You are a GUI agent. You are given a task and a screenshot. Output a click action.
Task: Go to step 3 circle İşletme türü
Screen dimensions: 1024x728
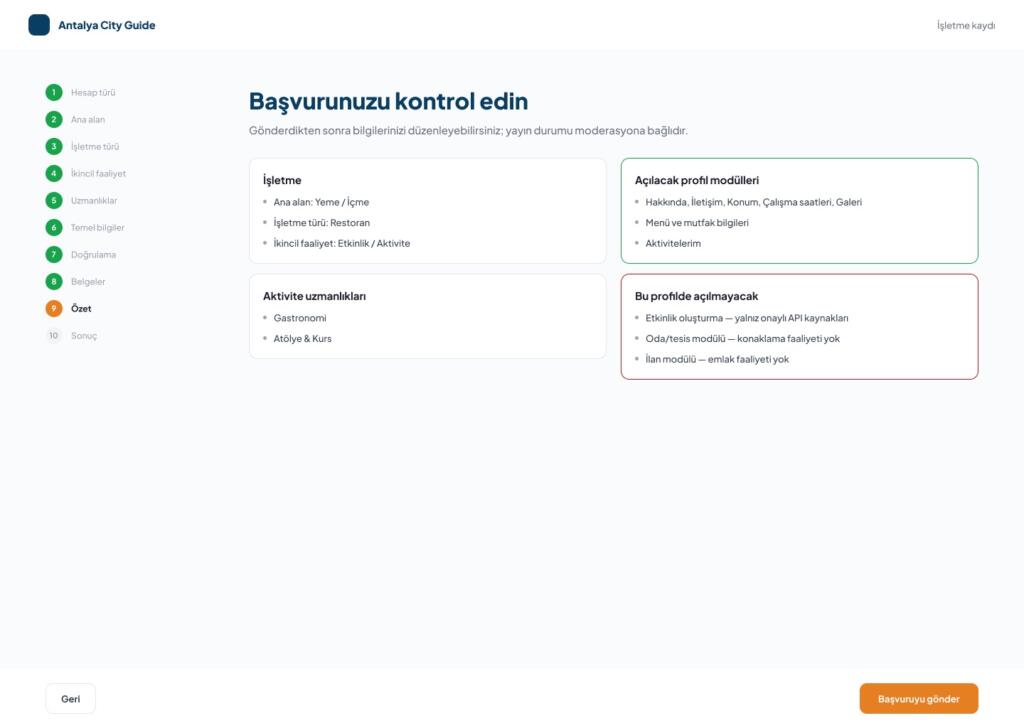point(54,146)
